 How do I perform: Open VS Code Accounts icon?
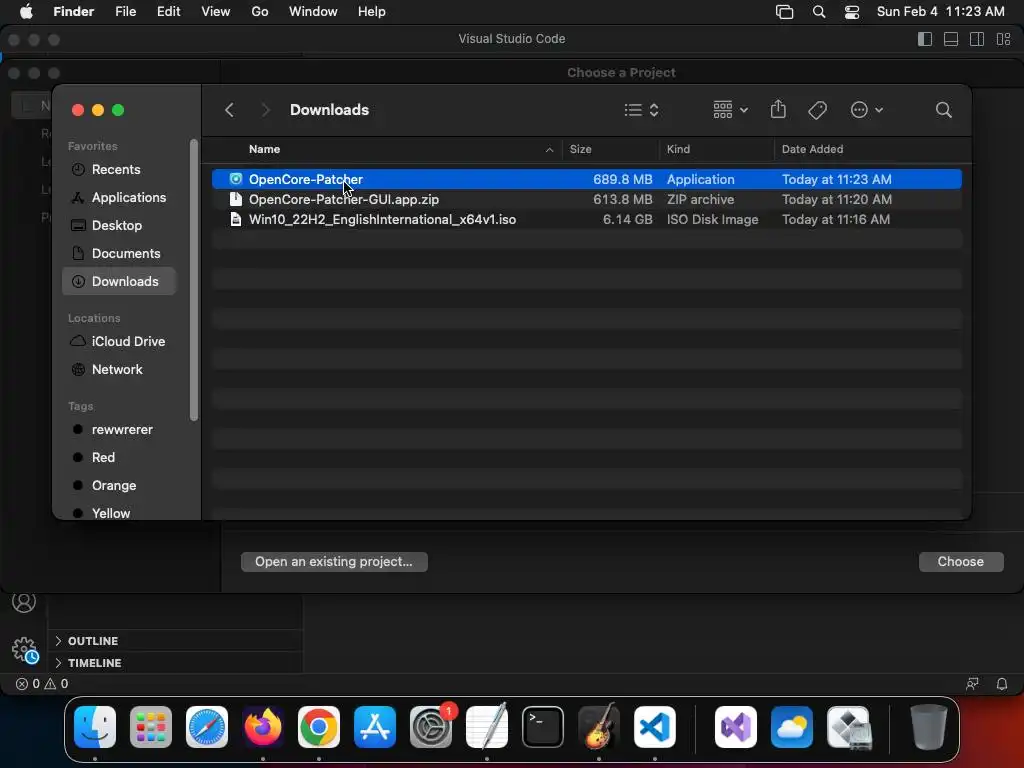pyautogui.click(x=24, y=602)
